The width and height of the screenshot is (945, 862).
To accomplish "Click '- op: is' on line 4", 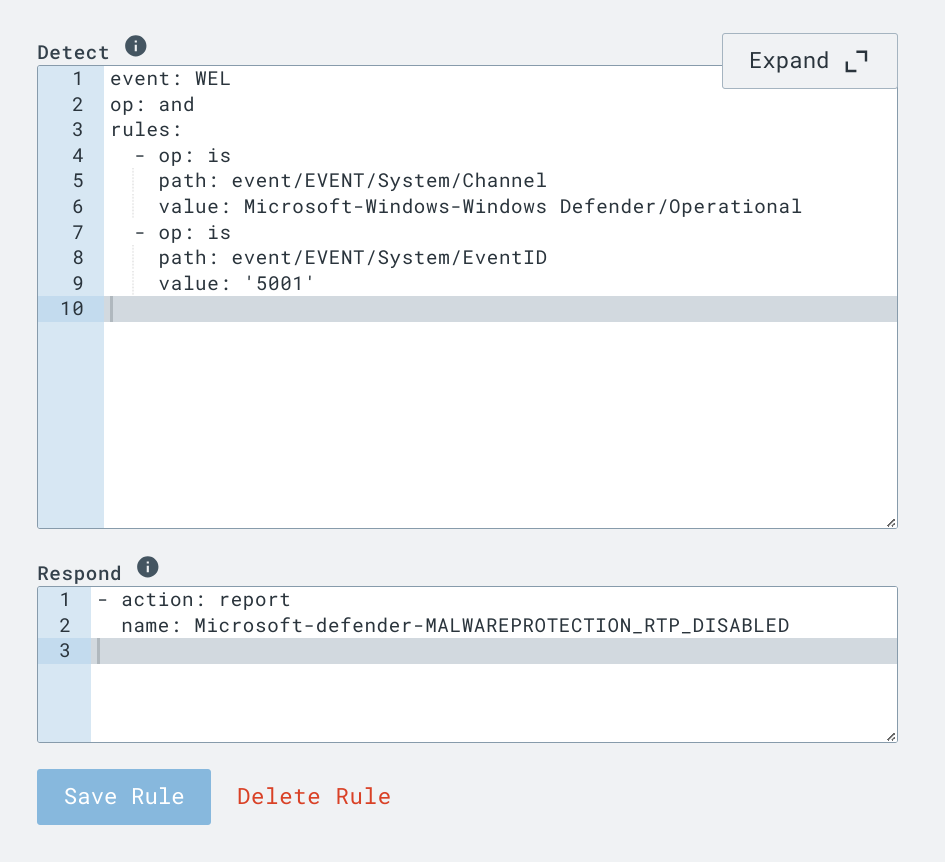I will coord(183,156).
